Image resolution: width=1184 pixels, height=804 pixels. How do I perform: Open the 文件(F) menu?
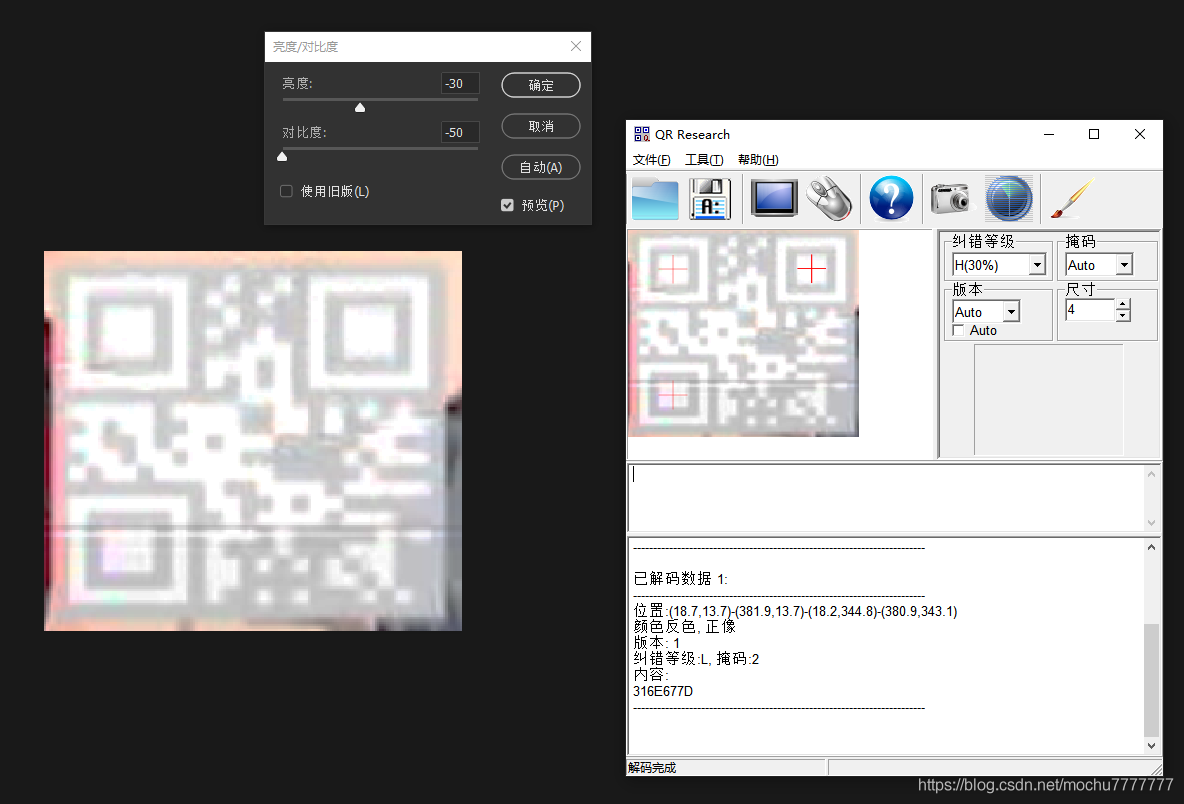(651, 159)
